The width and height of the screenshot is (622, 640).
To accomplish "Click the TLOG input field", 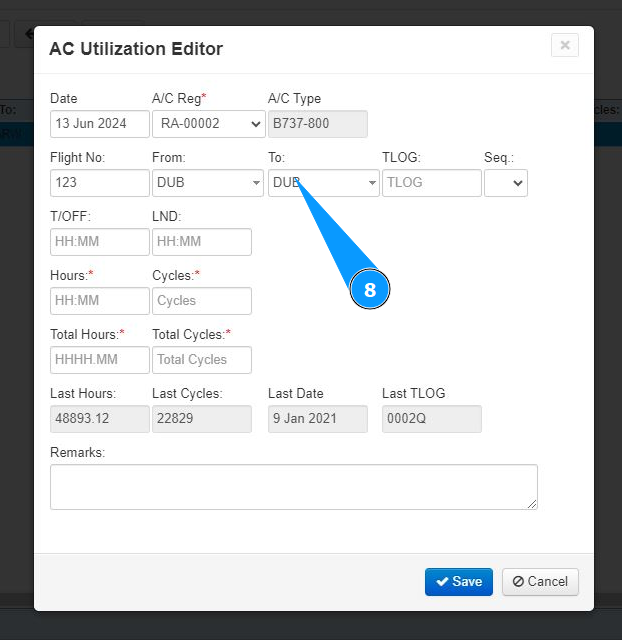I will [431, 183].
